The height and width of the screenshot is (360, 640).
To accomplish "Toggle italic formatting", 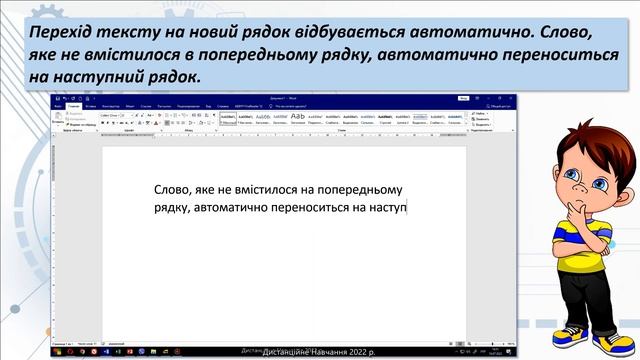I will (107, 123).
